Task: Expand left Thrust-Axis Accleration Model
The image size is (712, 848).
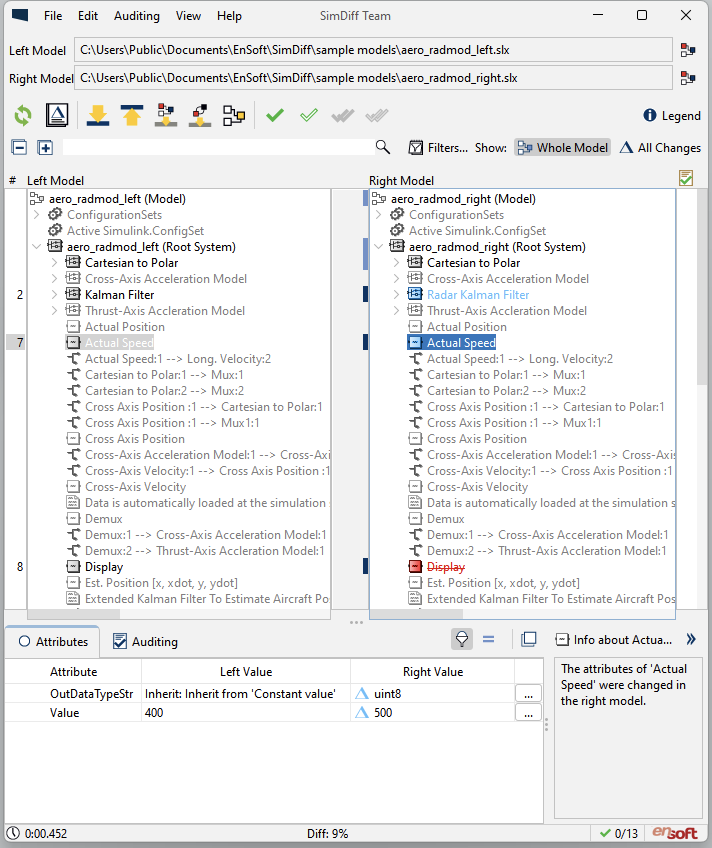Action: [x=55, y=311]
